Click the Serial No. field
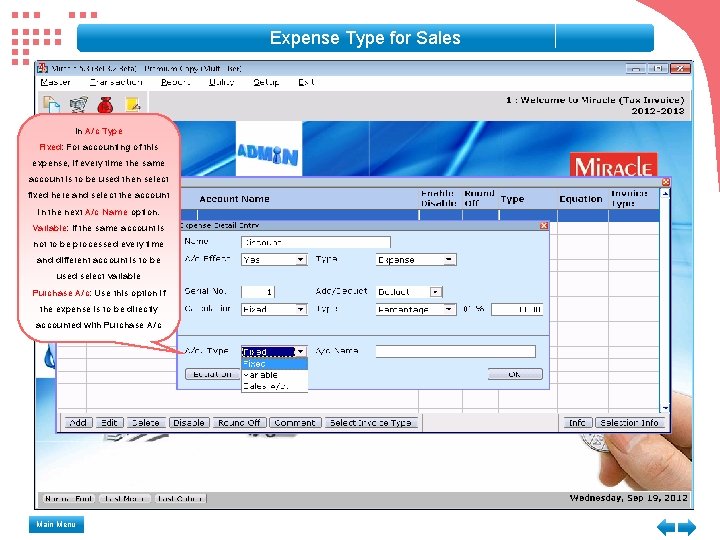720x540 pixels. pos(258,292)
